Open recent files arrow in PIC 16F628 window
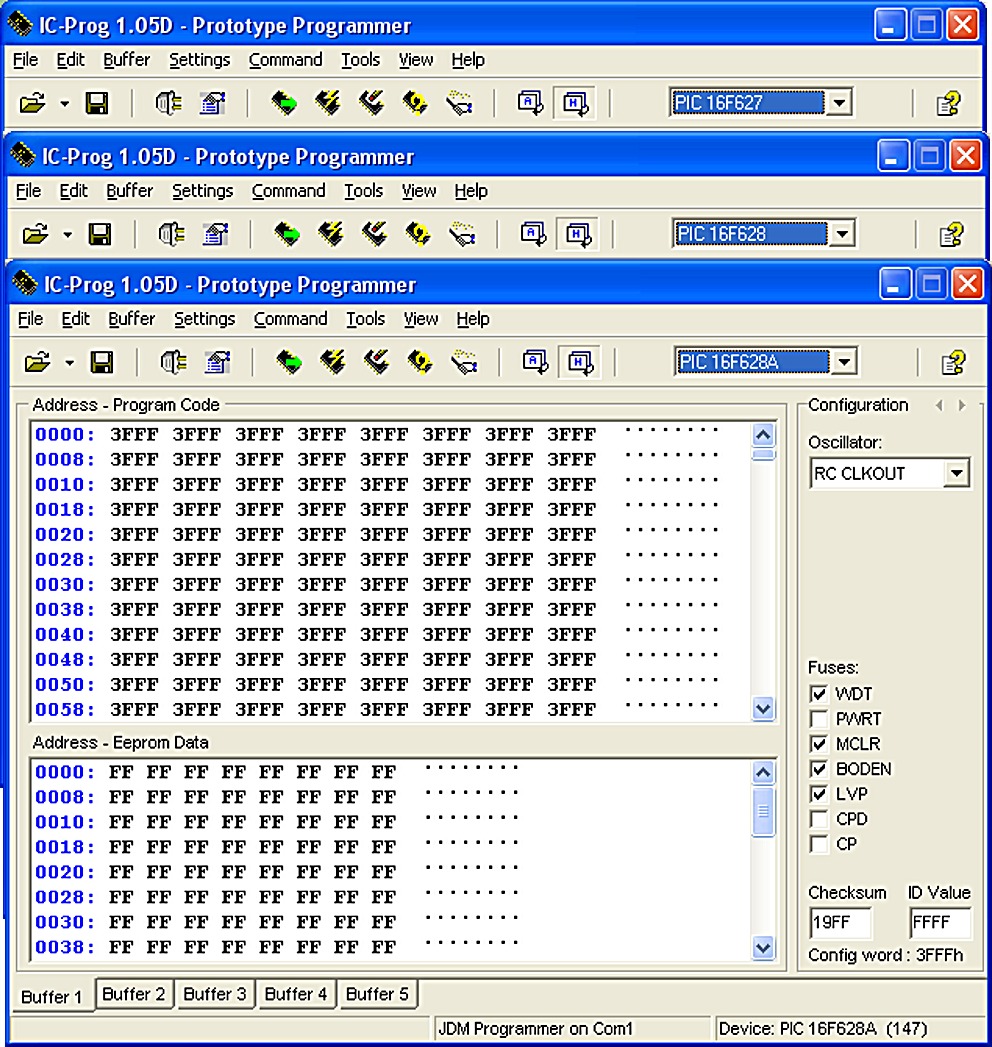The image size is (992, 1047). click(67, 235)
